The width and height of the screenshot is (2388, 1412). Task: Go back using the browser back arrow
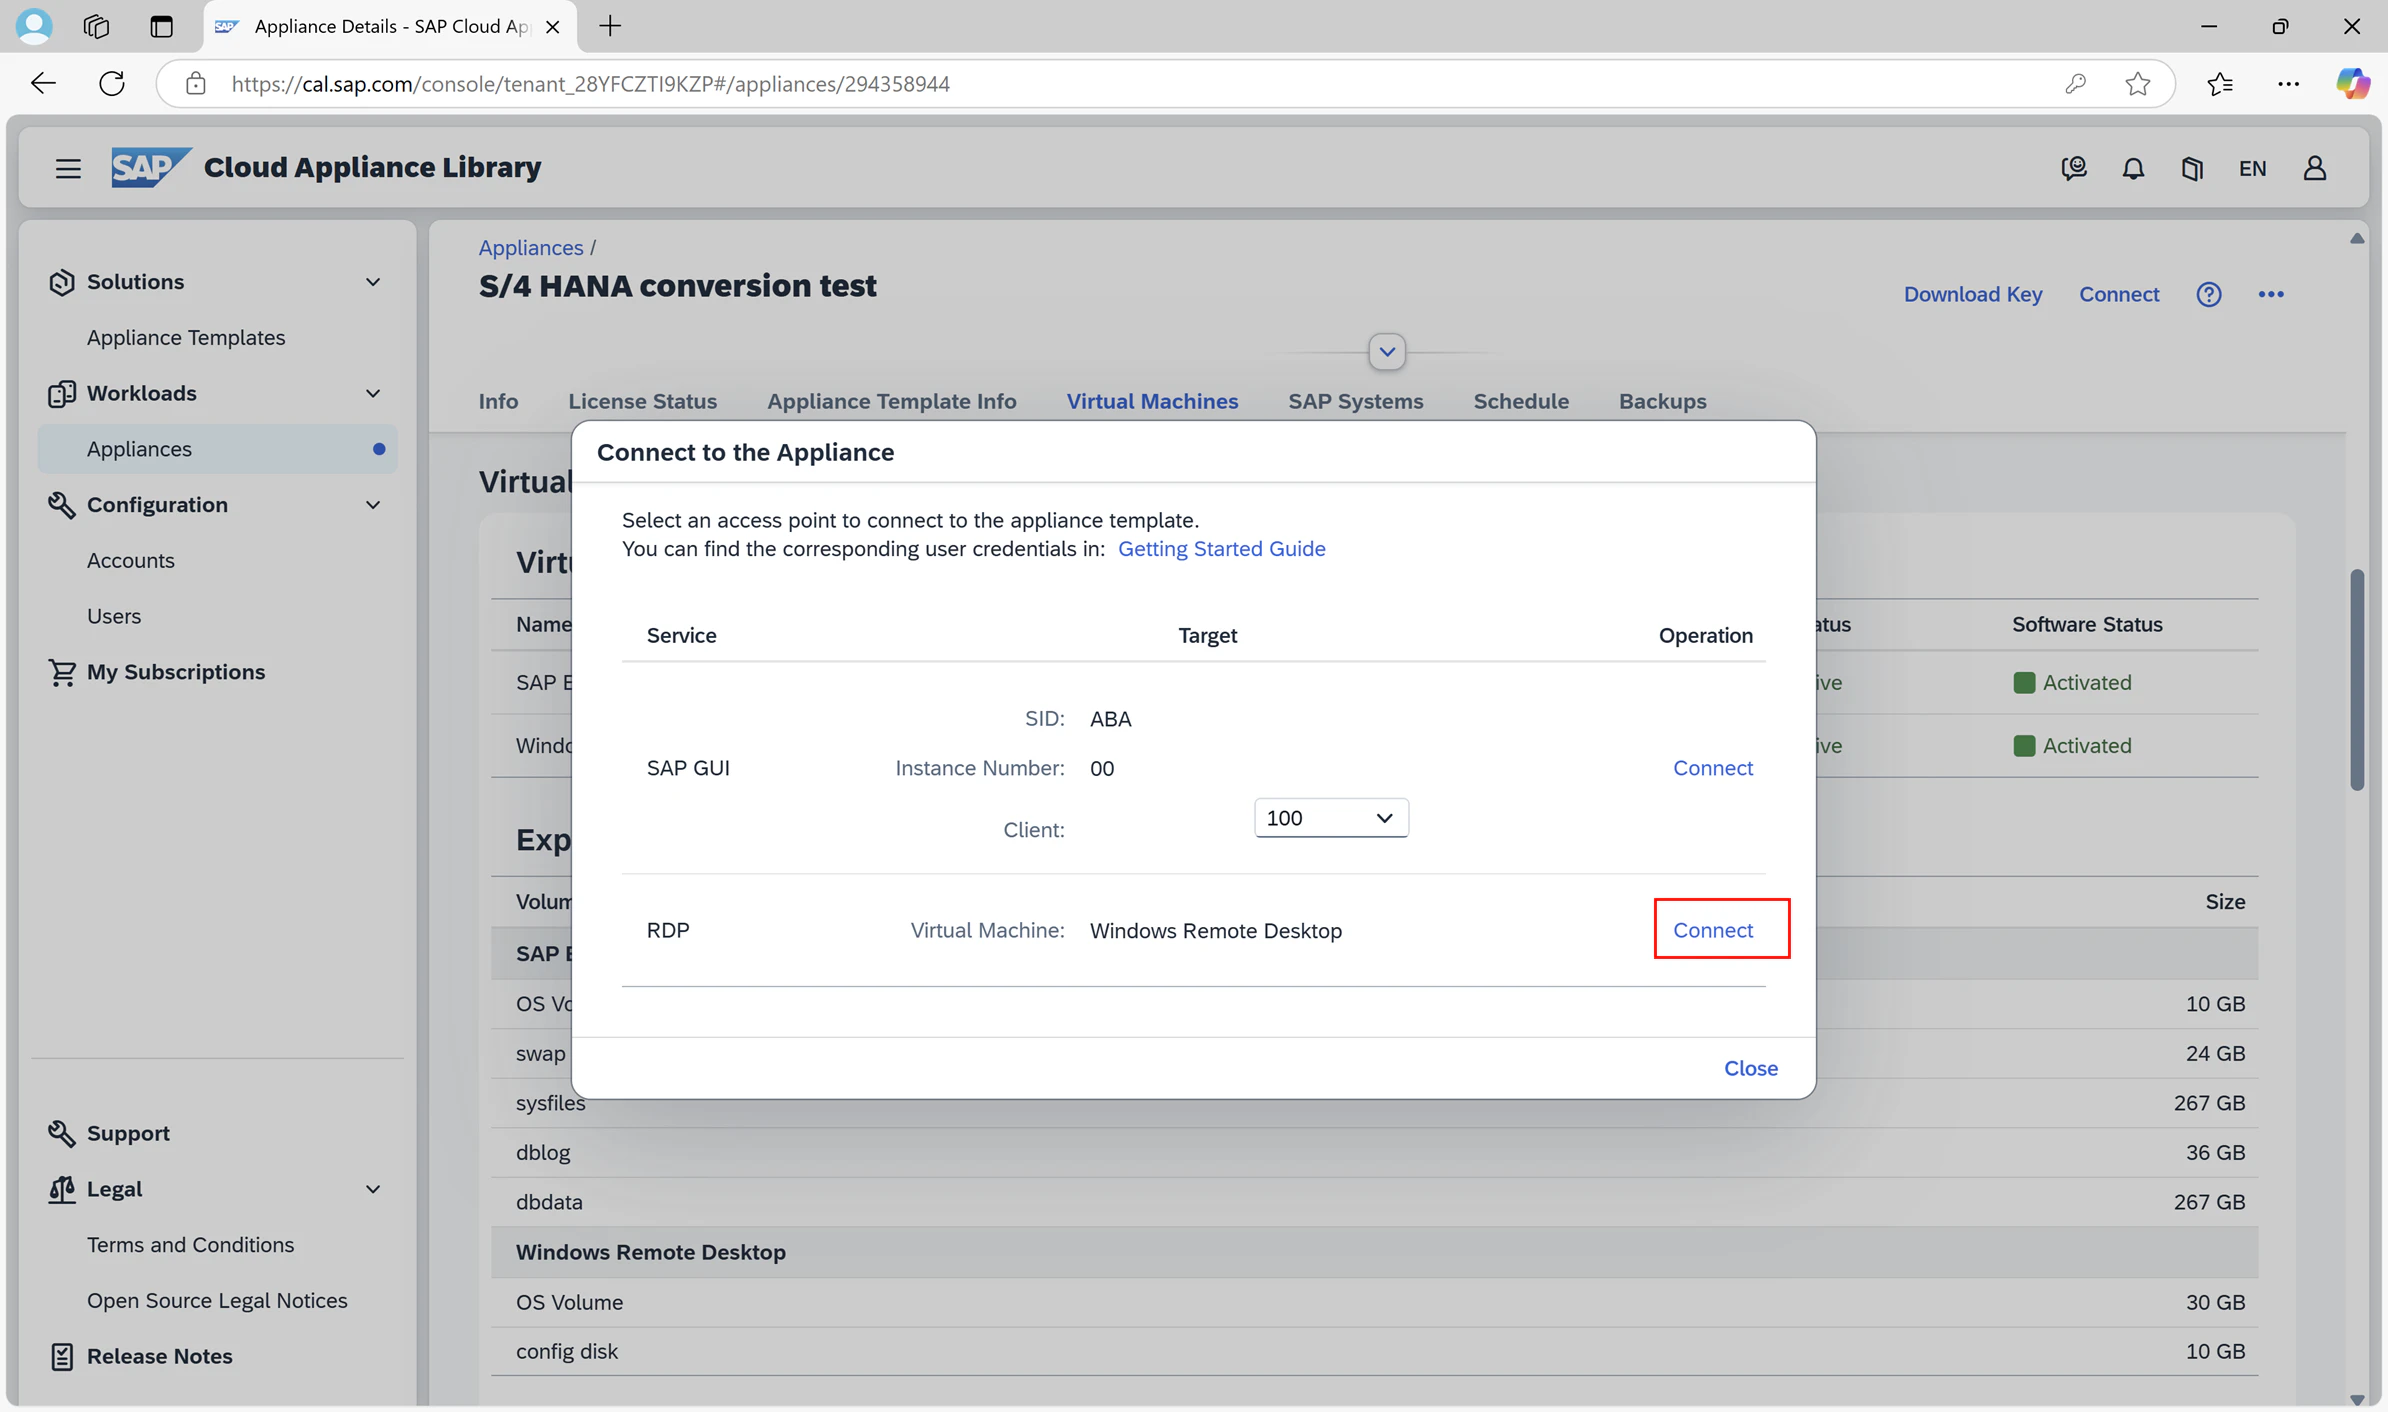click(43, 83)
